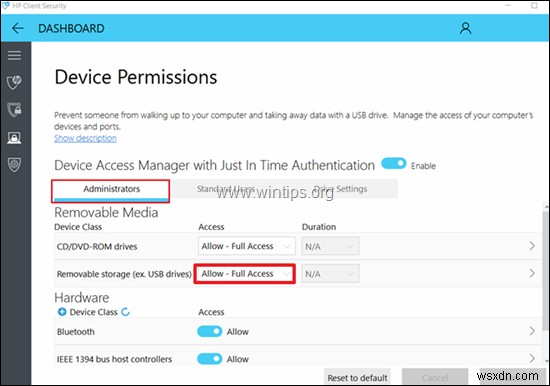Image resolution: width=550 pixels, height=386 pixels.
Task: Click Reset to default button
Action: pos(357,378)
